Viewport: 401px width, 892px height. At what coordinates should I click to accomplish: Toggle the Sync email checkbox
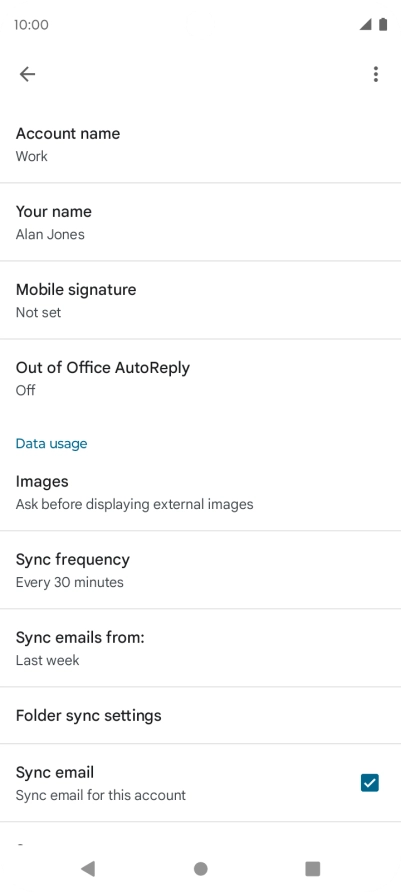[369, 783]
